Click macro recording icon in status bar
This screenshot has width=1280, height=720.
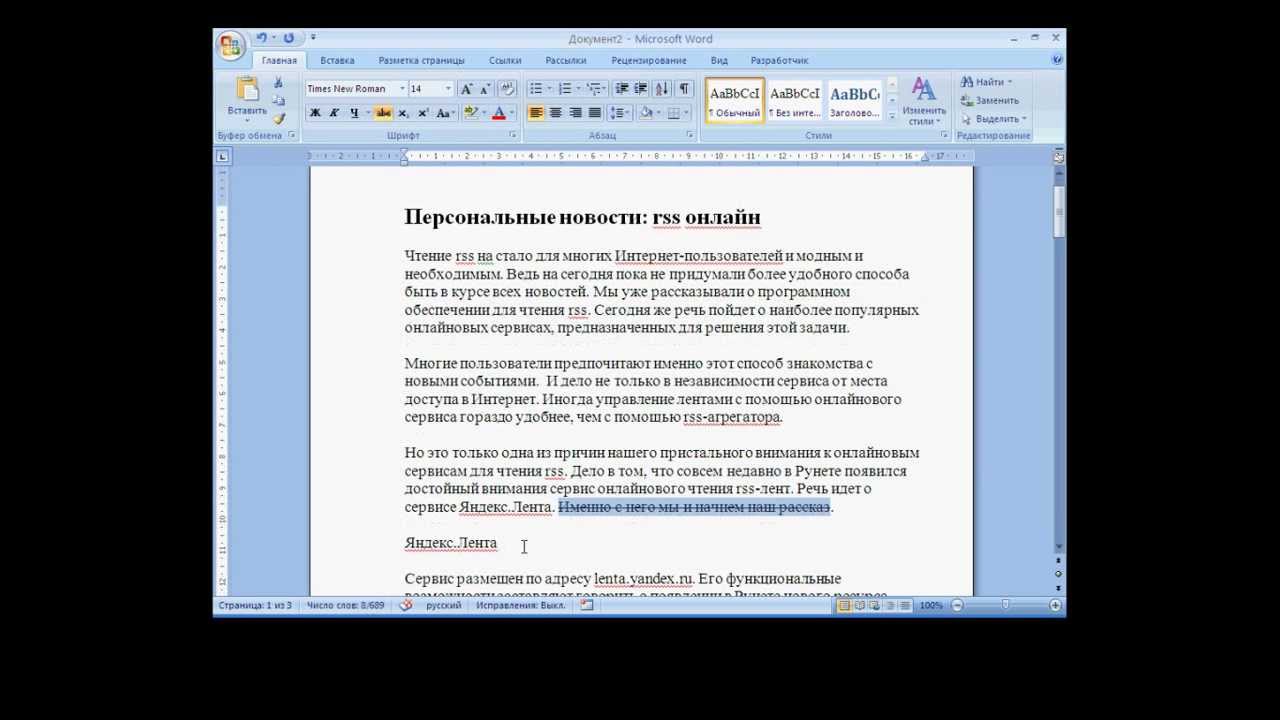587,605
